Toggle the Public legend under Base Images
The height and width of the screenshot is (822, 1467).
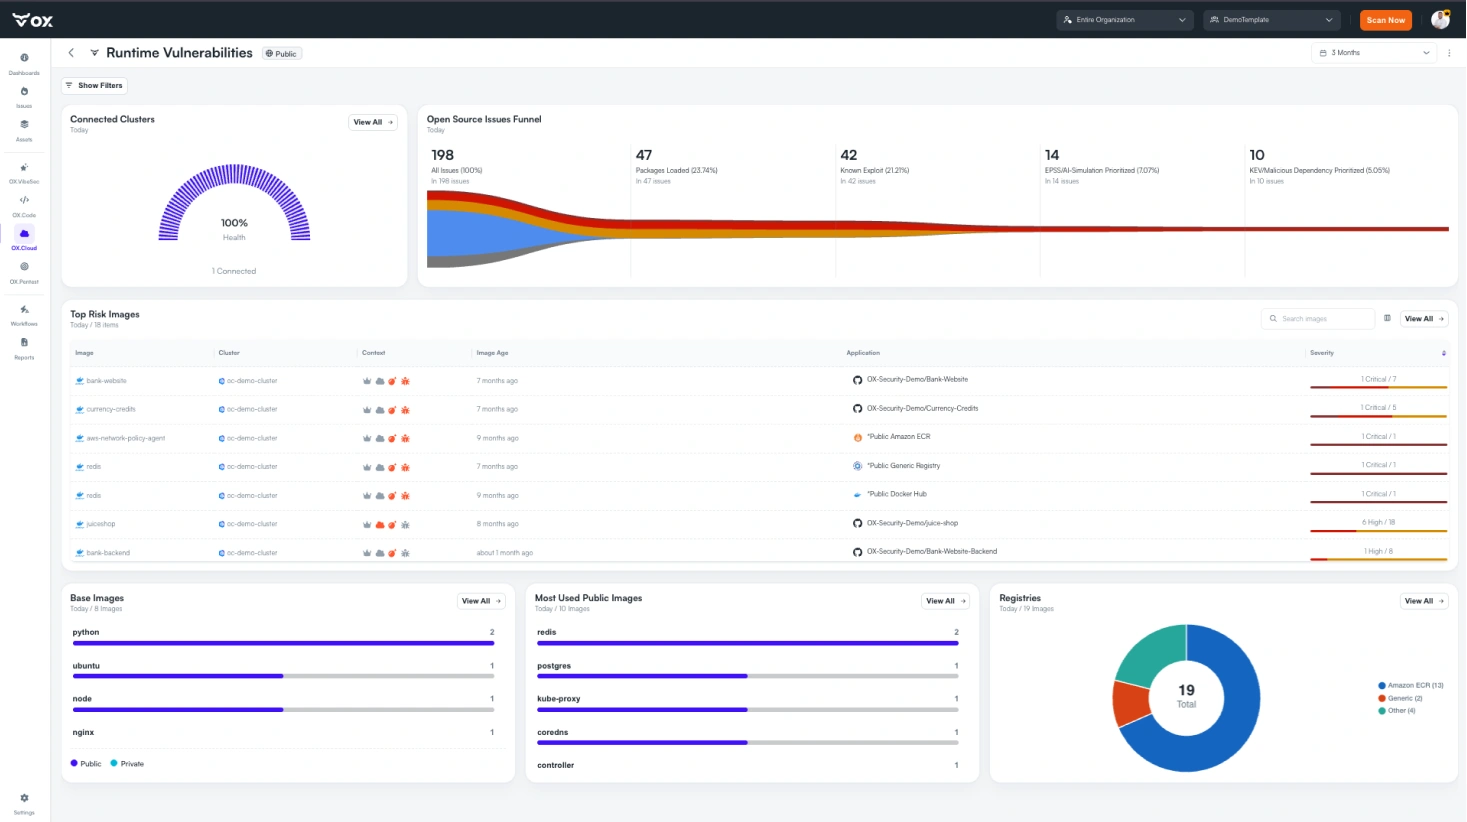86,764
